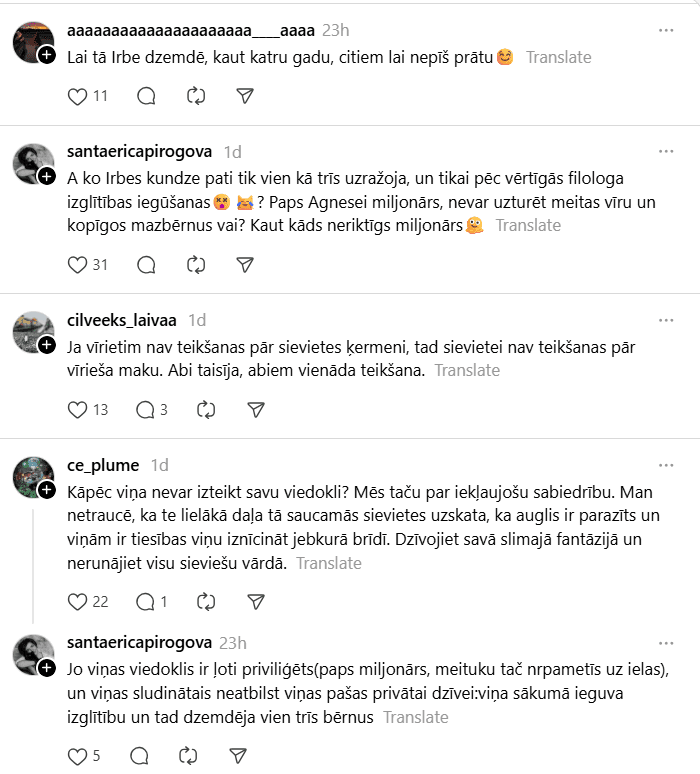Open cilveeks_laivaa's profile via username
Image resolution: width=700 pixels, height=774 pixels.
pos(121,320)
